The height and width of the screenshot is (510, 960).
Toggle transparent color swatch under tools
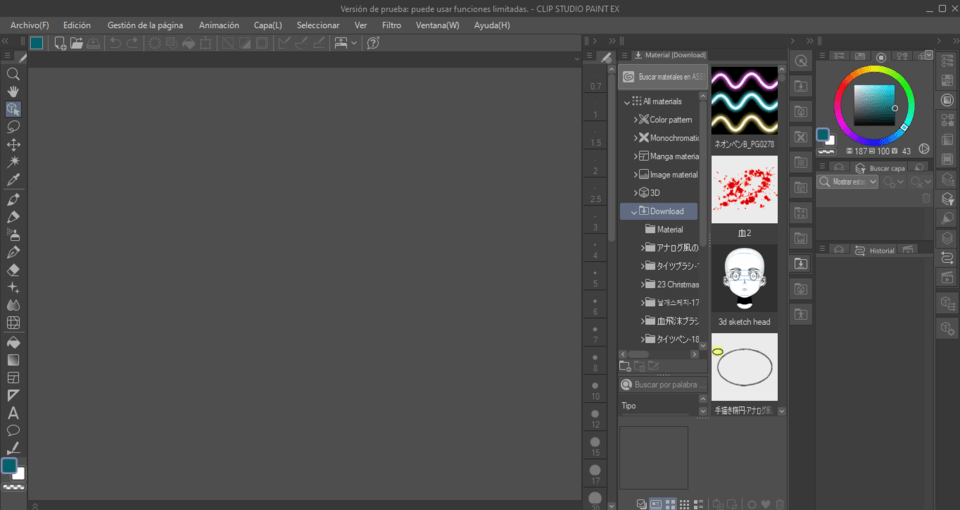point(13,488)
